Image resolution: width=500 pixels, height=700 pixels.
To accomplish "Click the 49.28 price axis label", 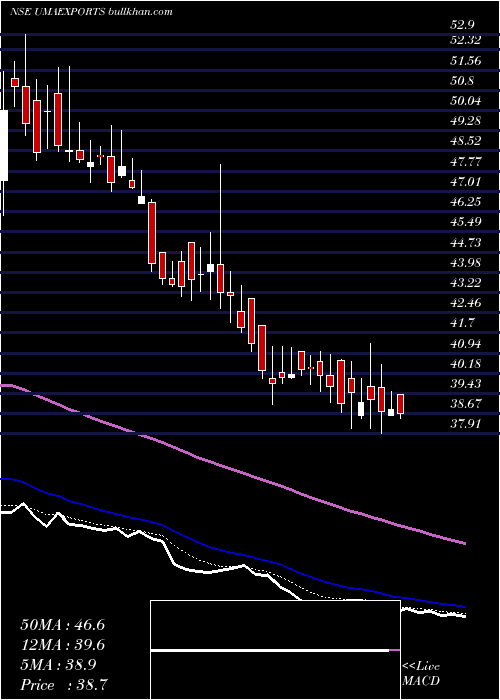I will click(x=465, y=121).
